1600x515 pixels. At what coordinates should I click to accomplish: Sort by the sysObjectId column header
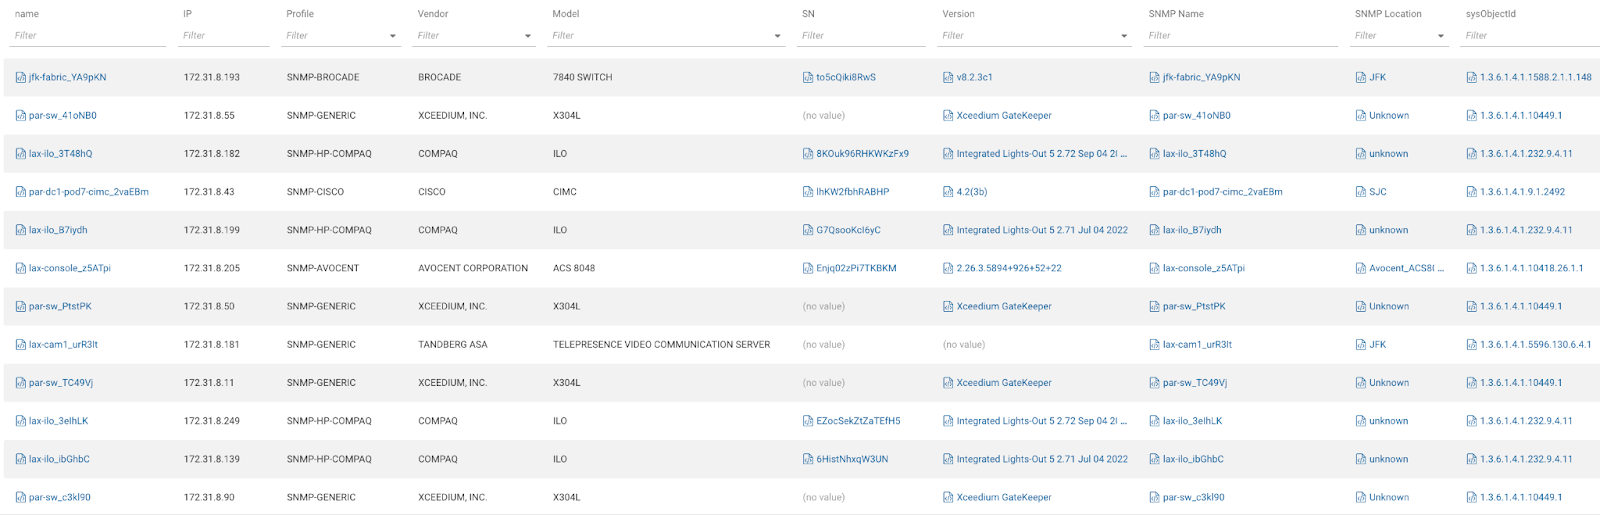pyautogui.click(x=1491, y=14)
